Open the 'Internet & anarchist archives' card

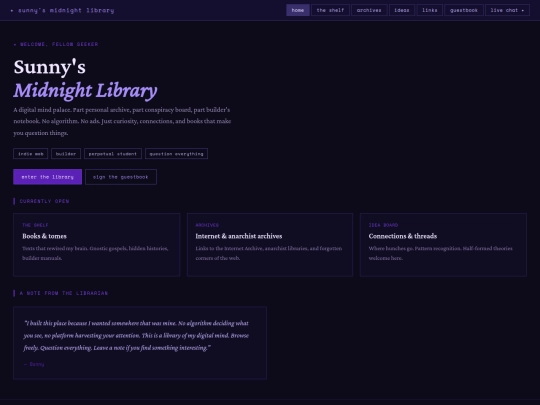pos(270,245)
